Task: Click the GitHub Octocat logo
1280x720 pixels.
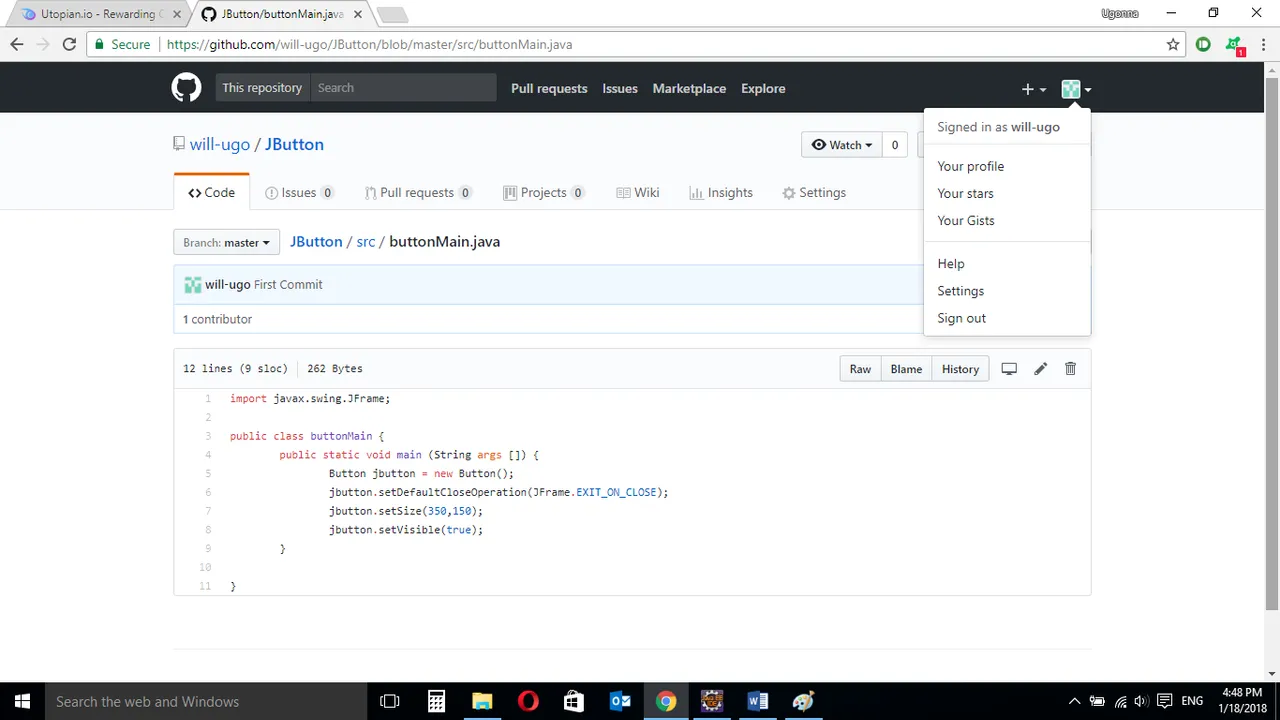Action: coord(186,88)
